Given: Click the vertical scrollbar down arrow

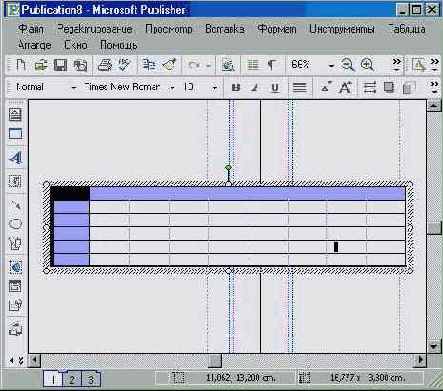Looking at the screenshot, I should coord(434,346).
